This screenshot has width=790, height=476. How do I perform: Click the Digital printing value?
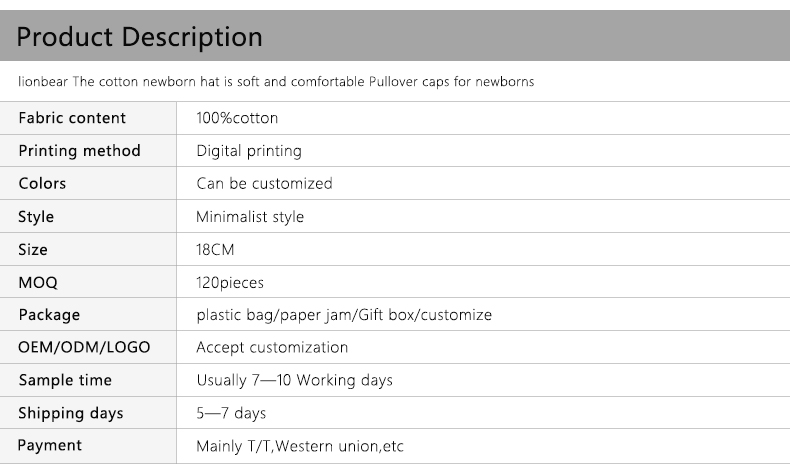[x=249, y=151]
